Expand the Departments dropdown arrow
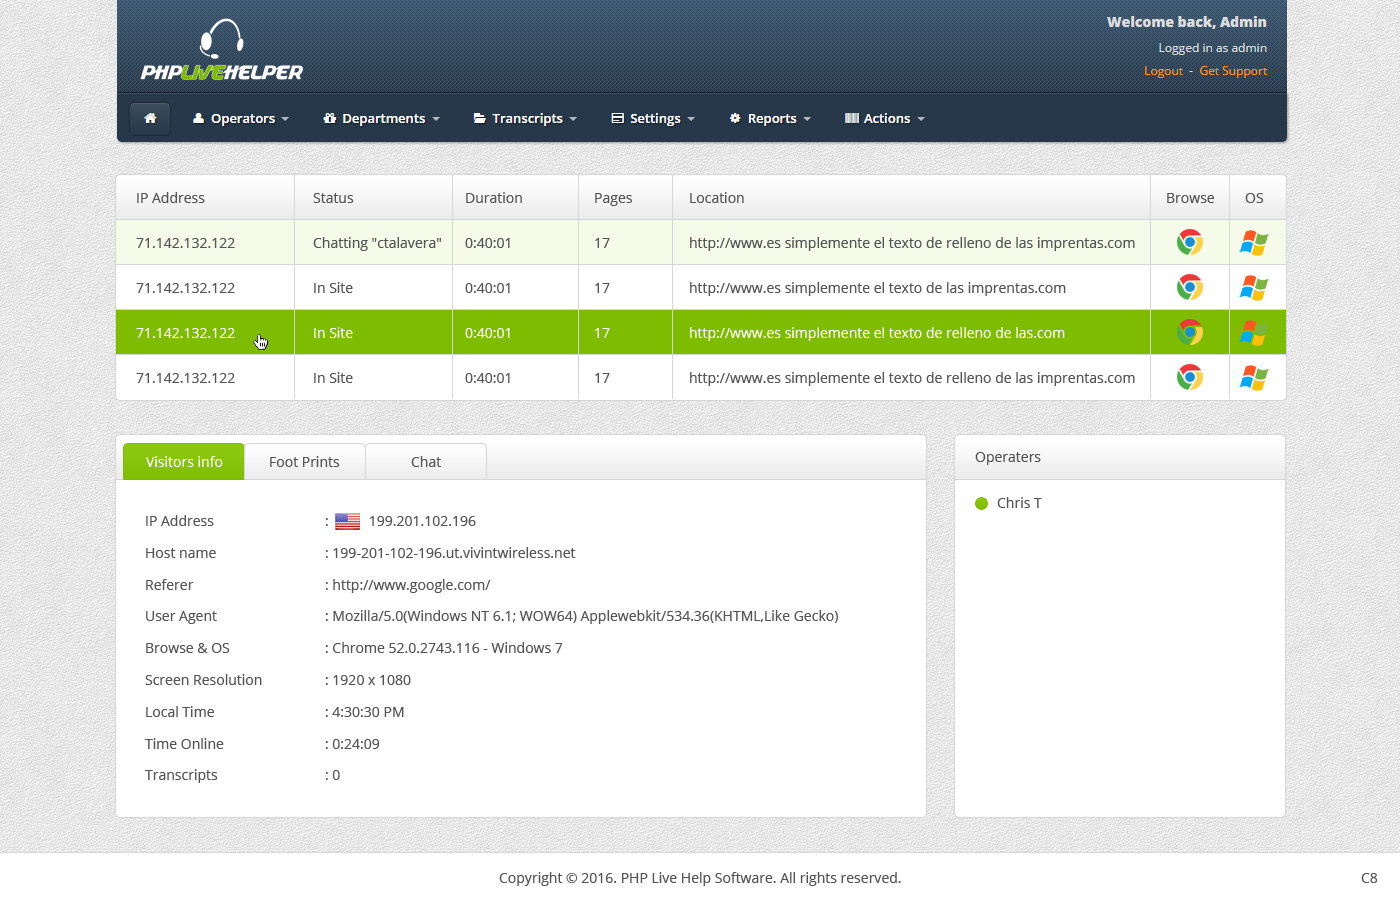Image resolution: width=1400 pixels, height=904 pixels. 436,119
